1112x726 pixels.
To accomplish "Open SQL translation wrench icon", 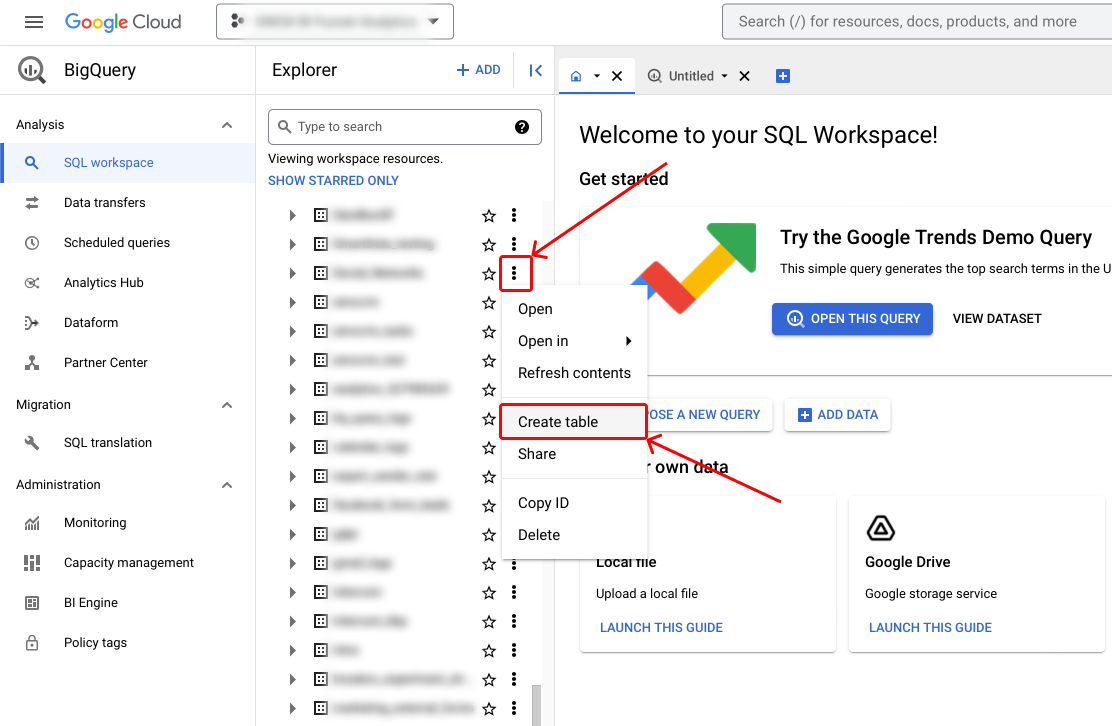I will pos(32,442).
